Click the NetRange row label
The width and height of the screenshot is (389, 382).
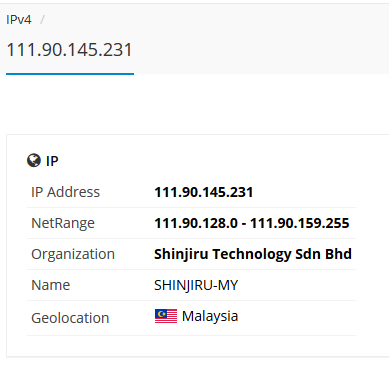pos(63,223)
